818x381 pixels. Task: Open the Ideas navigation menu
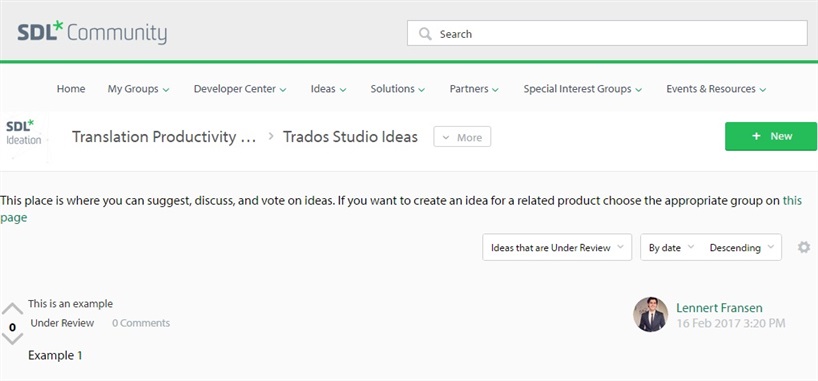point(329,89)
